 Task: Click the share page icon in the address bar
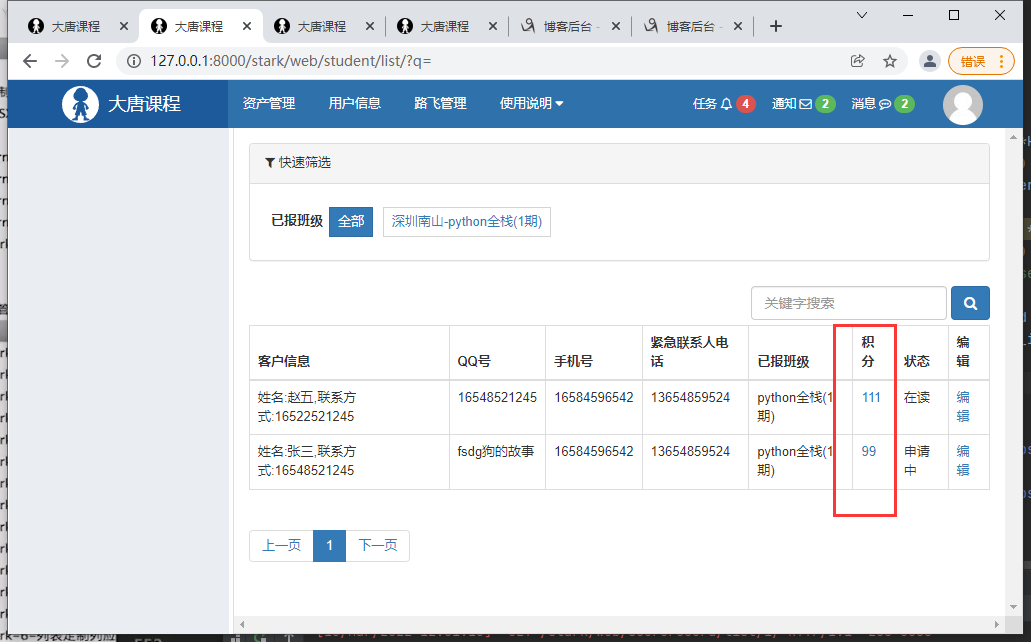click(x=857, y=61)
